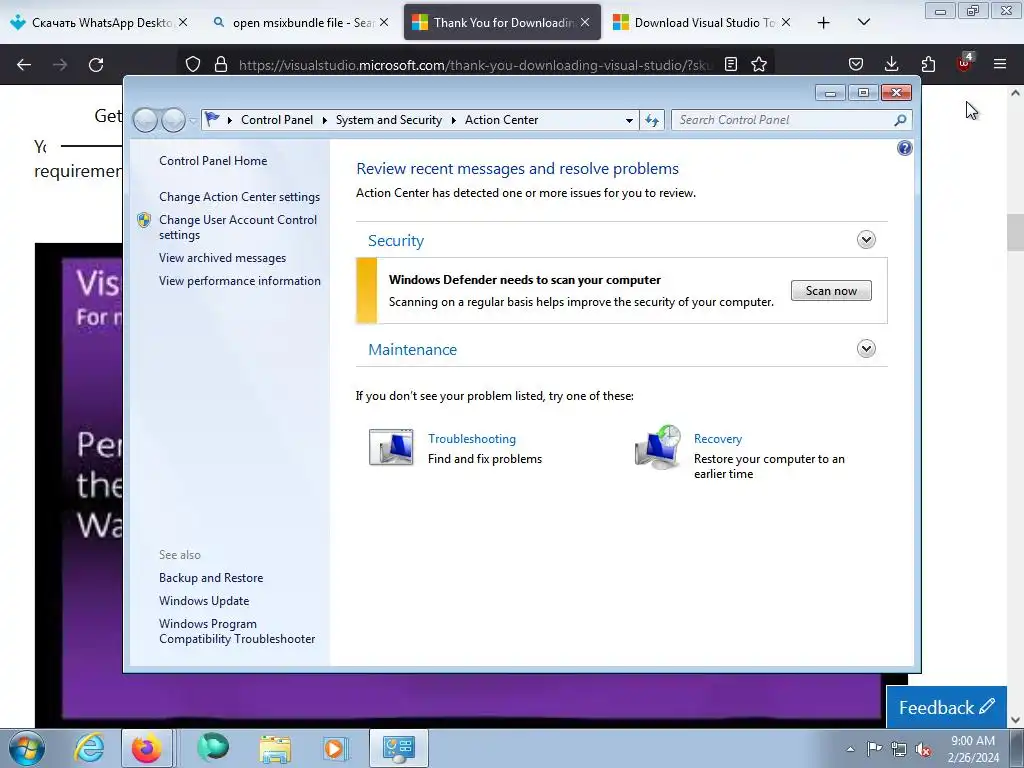1024x768 pixels.
Task: Open the Firefox downloads panel
Action: 891,65
